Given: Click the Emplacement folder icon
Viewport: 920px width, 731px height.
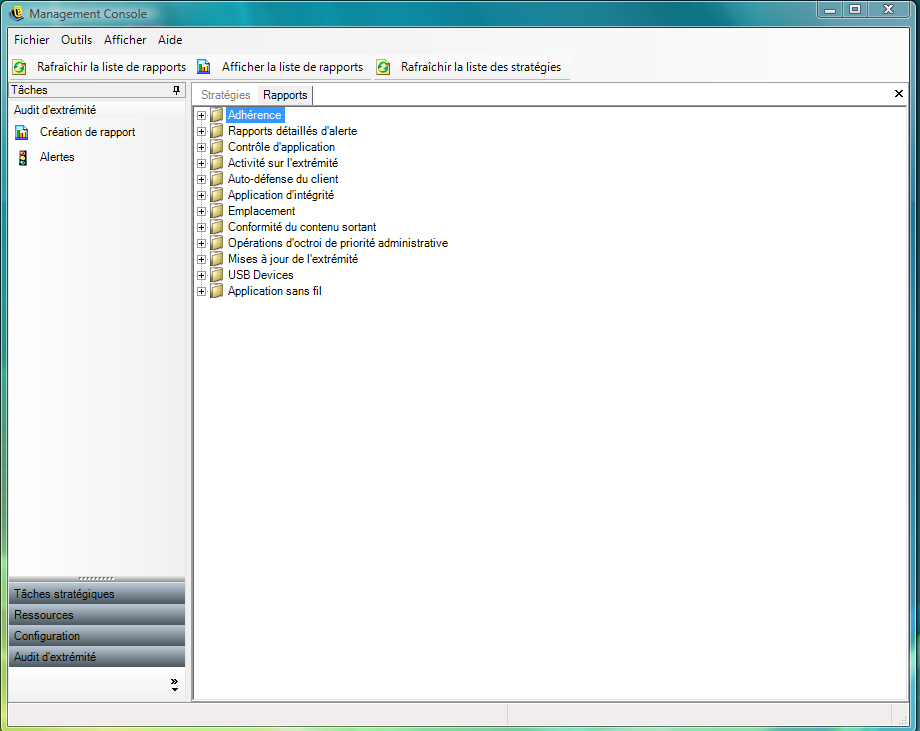Looking at the screenshot, I should [217, 211].
